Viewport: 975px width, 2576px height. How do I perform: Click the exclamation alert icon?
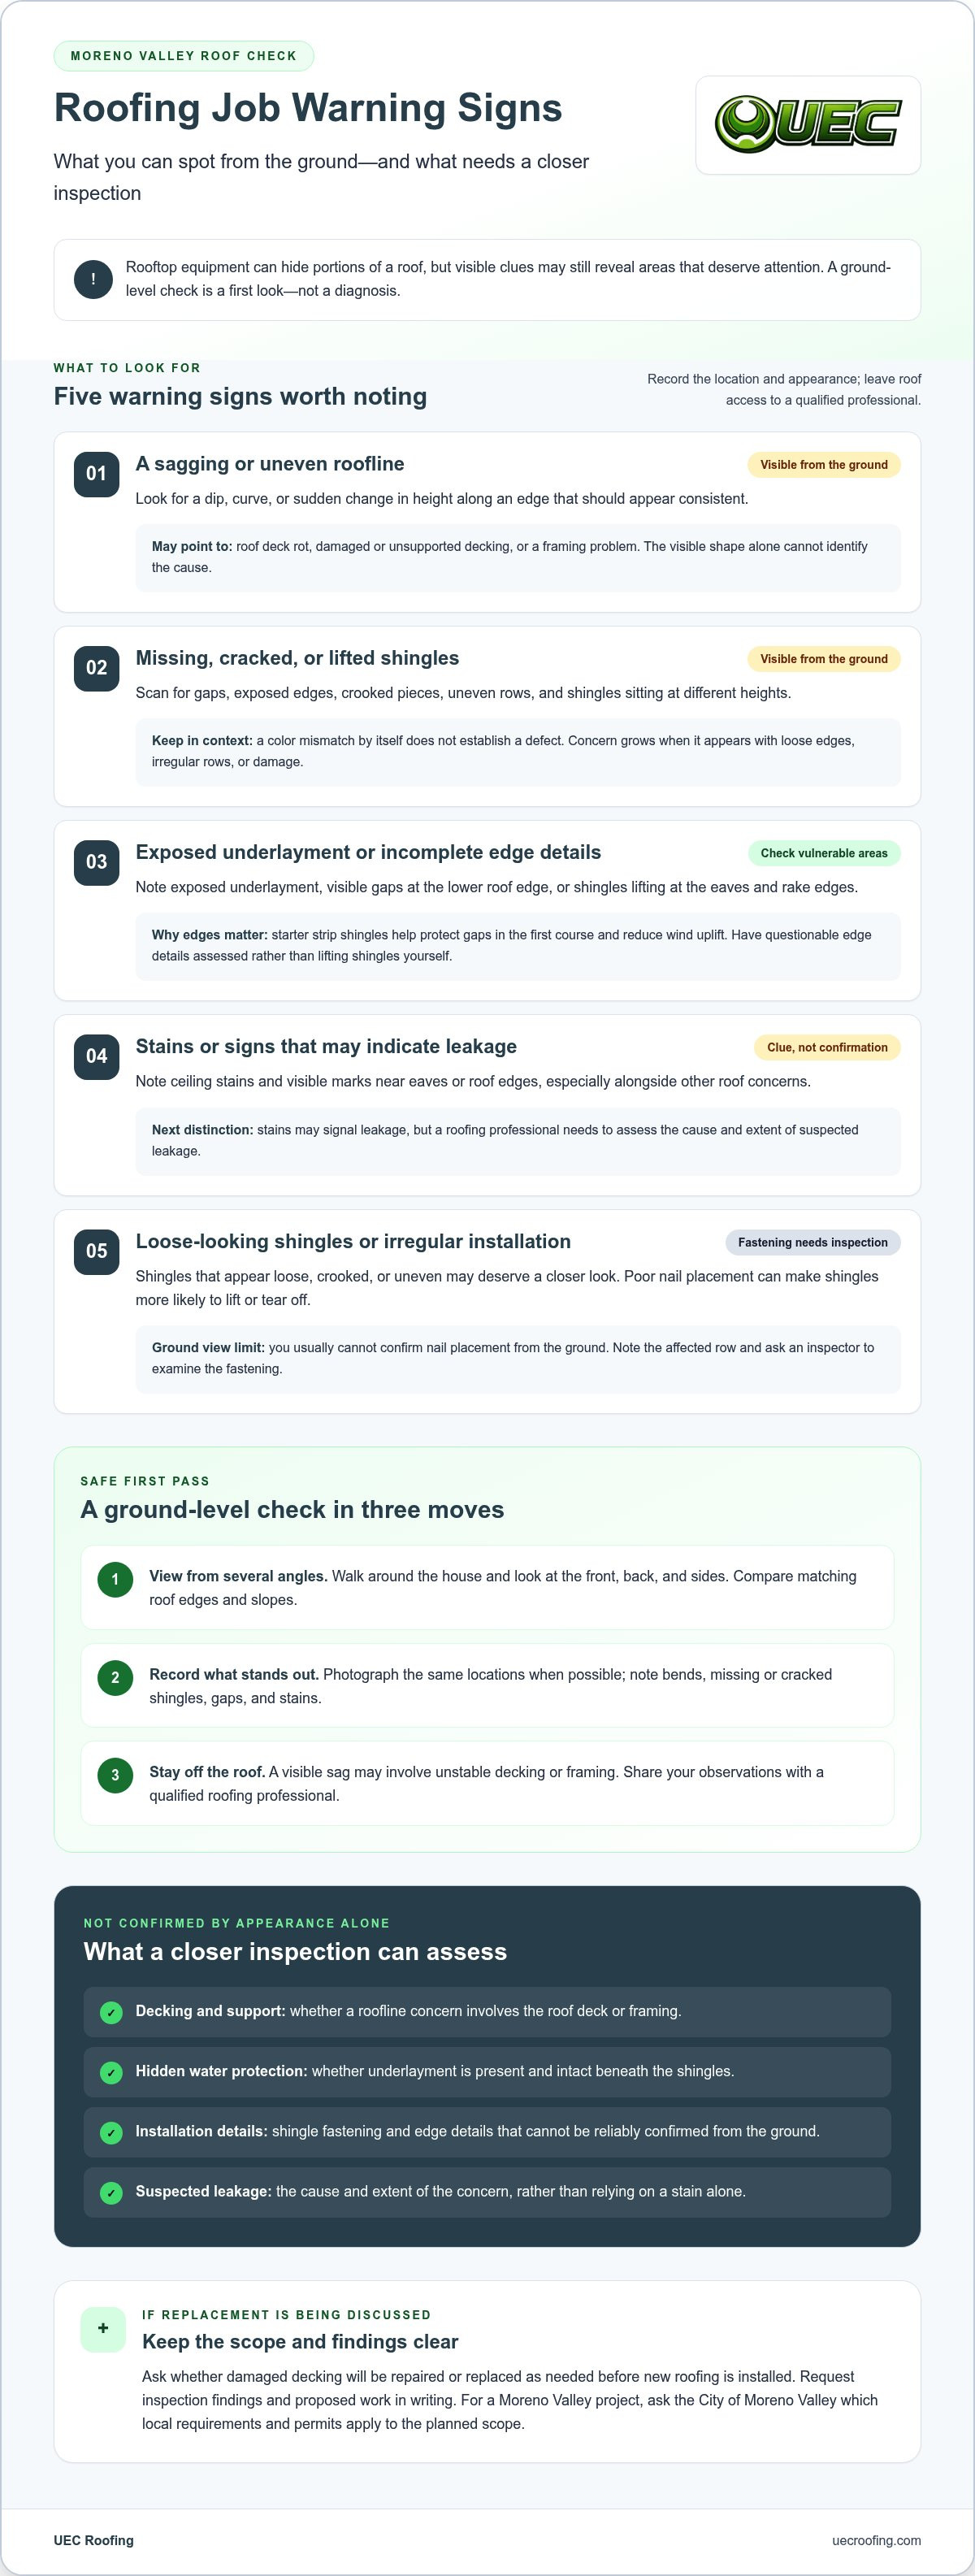[x=93, y=279]
